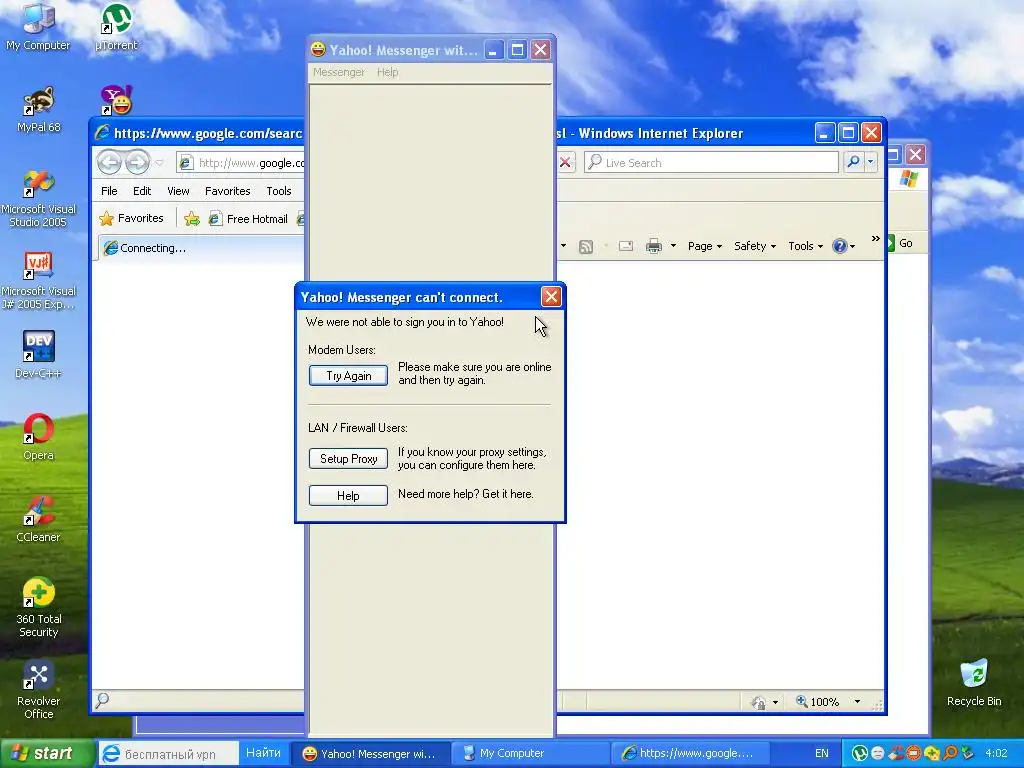Image resolution: width=1024 pixels, height=768 pixels.
Task: Click the IE Back navigation arrow
Action: tap(110, 162)
